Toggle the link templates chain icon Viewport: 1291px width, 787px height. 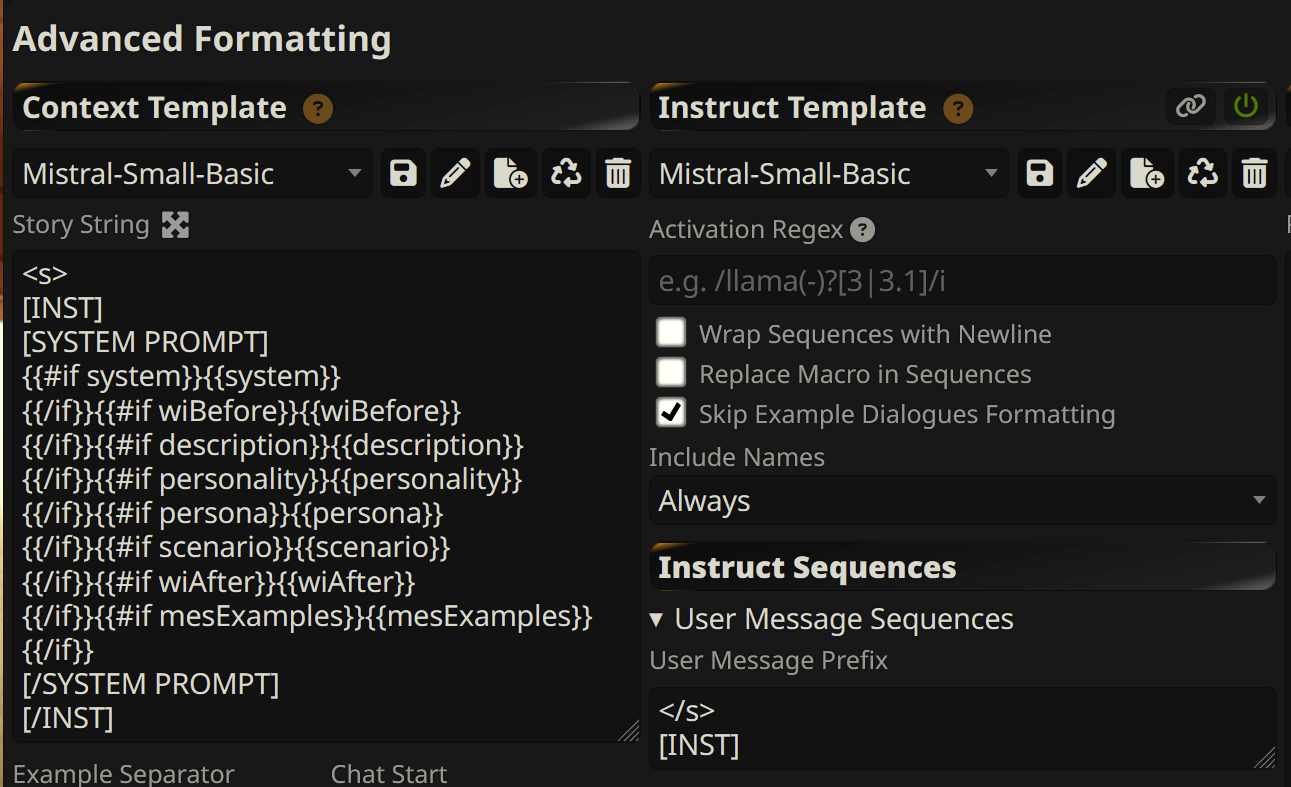point(1191,106)
